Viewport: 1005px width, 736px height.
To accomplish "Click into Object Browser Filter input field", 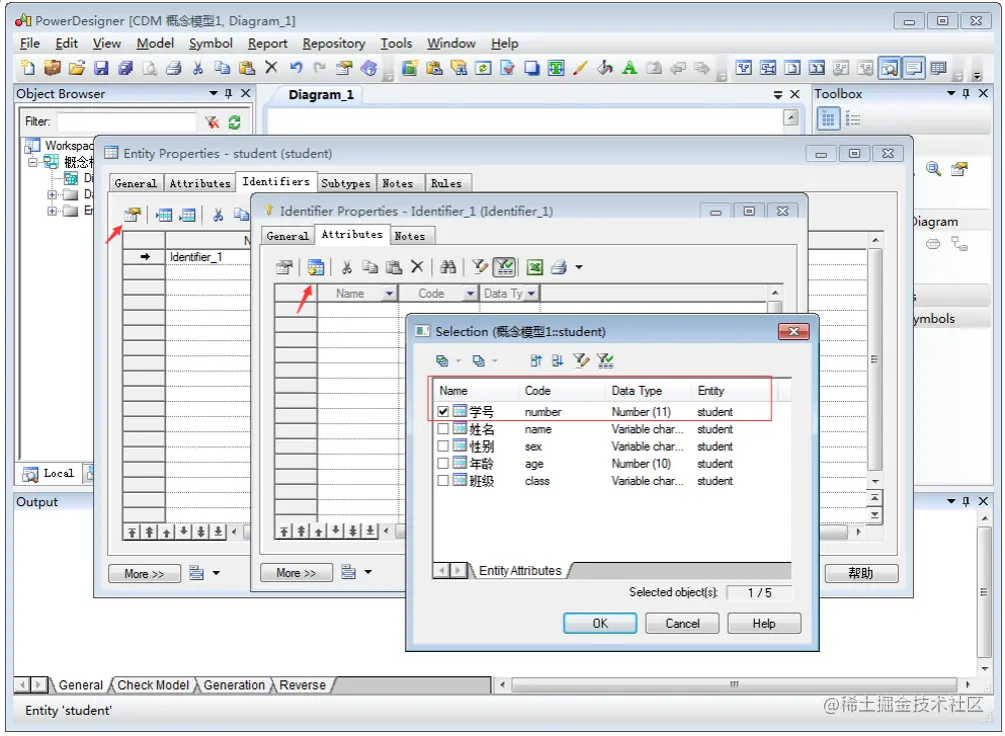I will point(126,122).
